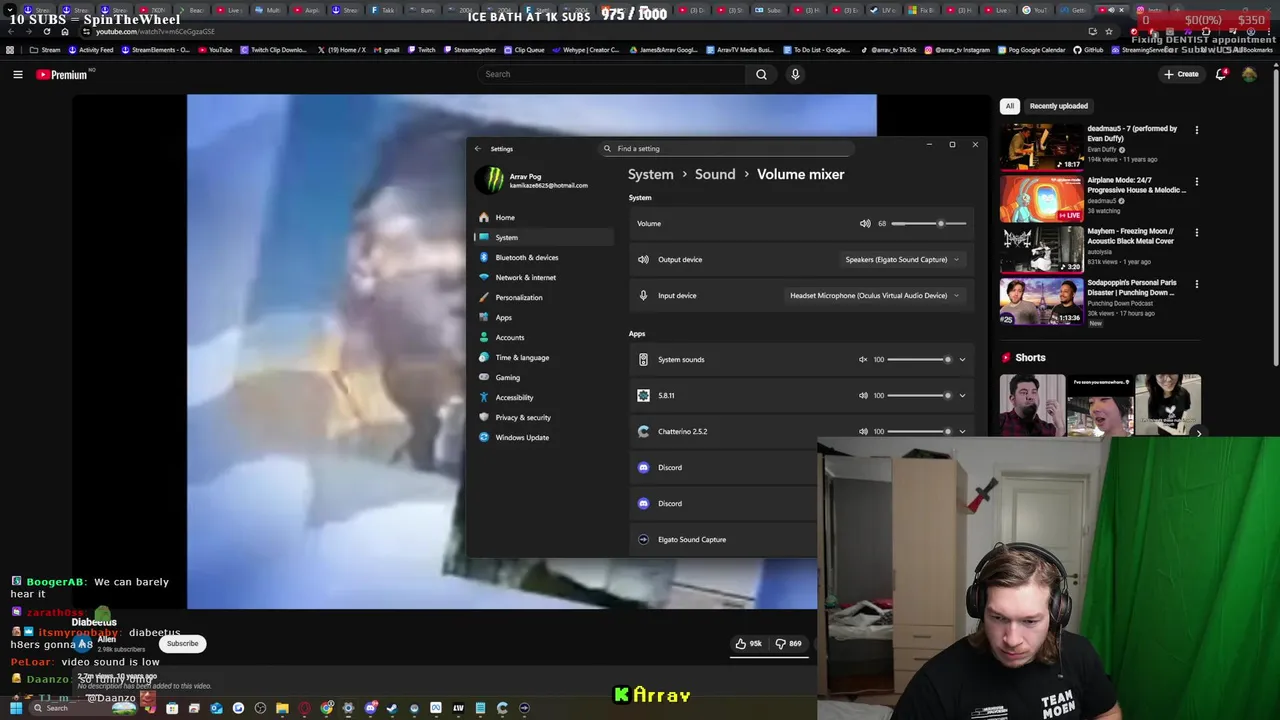The width and height of the screenshot is (1280, 720).
Task: Open Accounts settings page
Action: (x=543, y=337)
